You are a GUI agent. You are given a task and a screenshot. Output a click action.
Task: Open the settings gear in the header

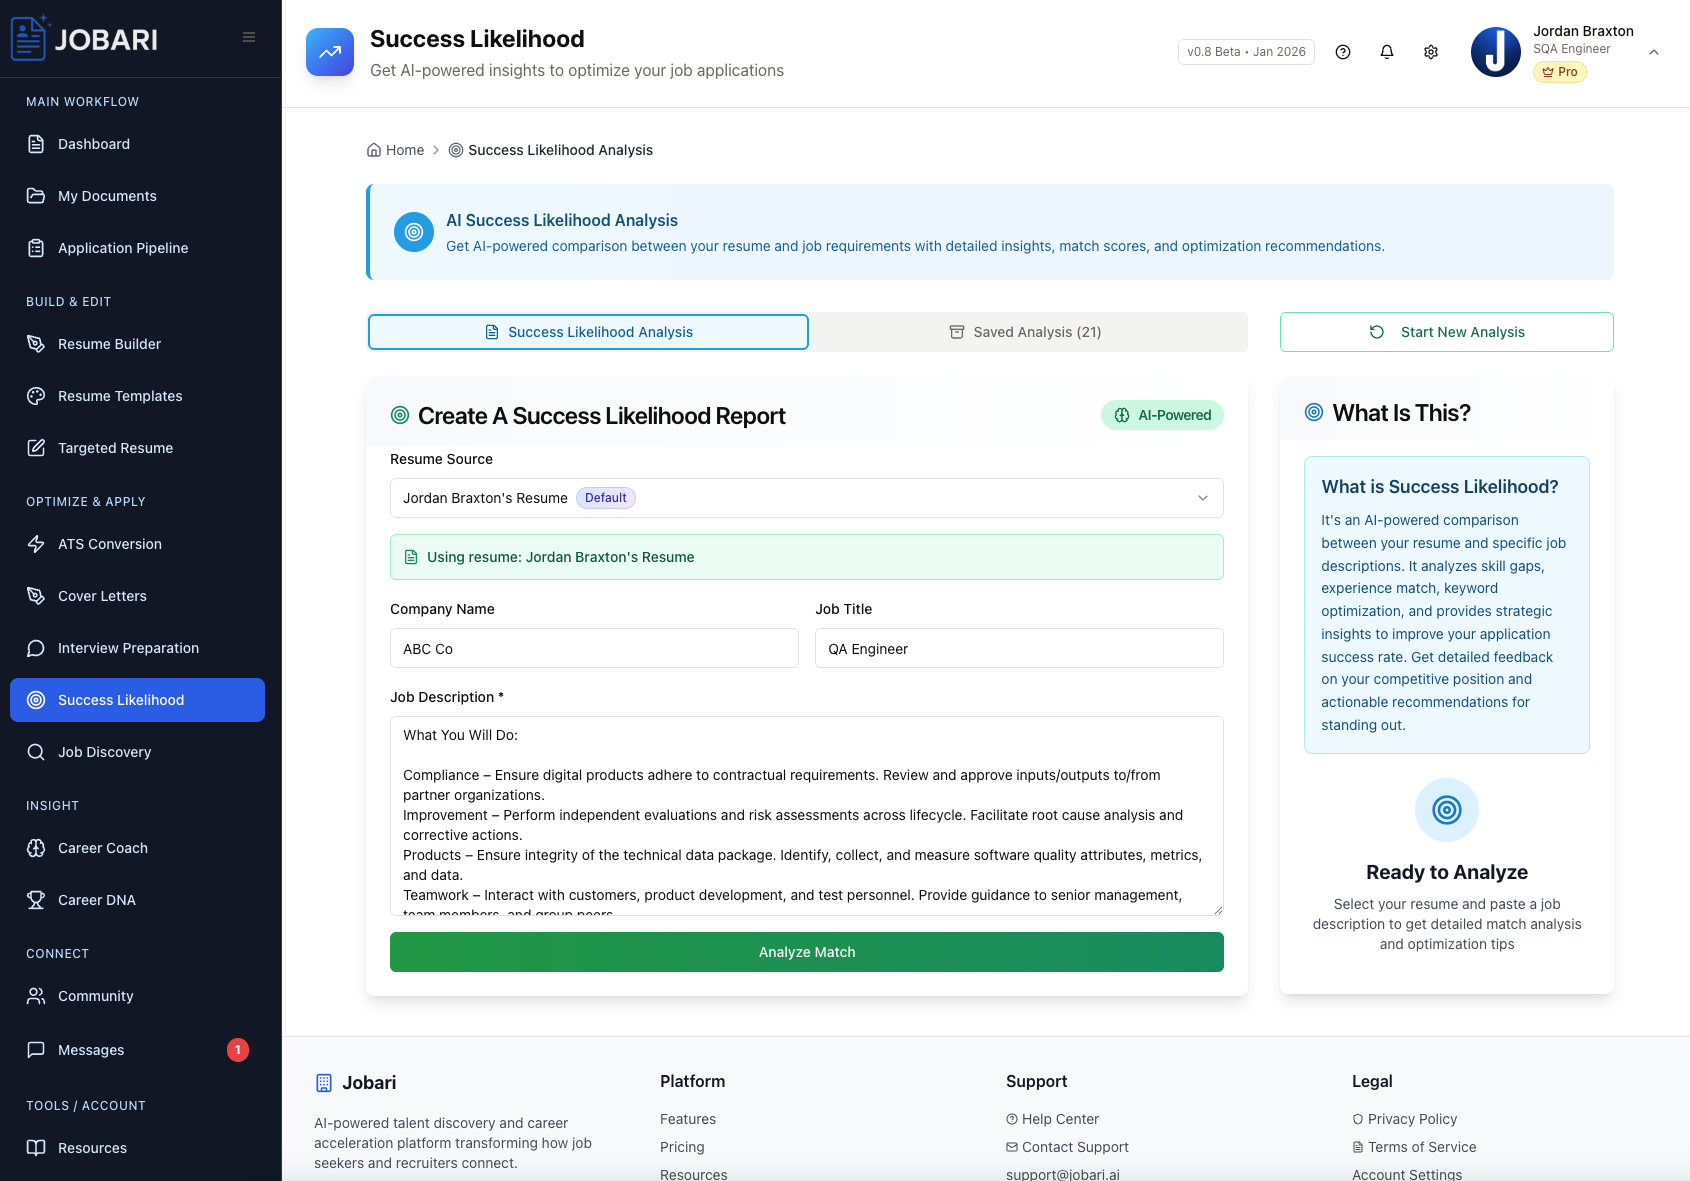(1431, 51)
